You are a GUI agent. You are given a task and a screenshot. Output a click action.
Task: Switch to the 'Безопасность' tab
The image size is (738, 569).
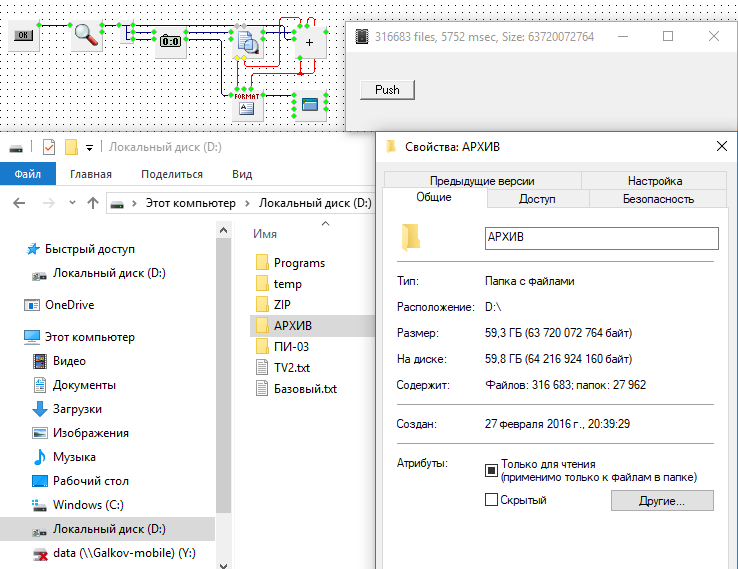pos(657,199)
